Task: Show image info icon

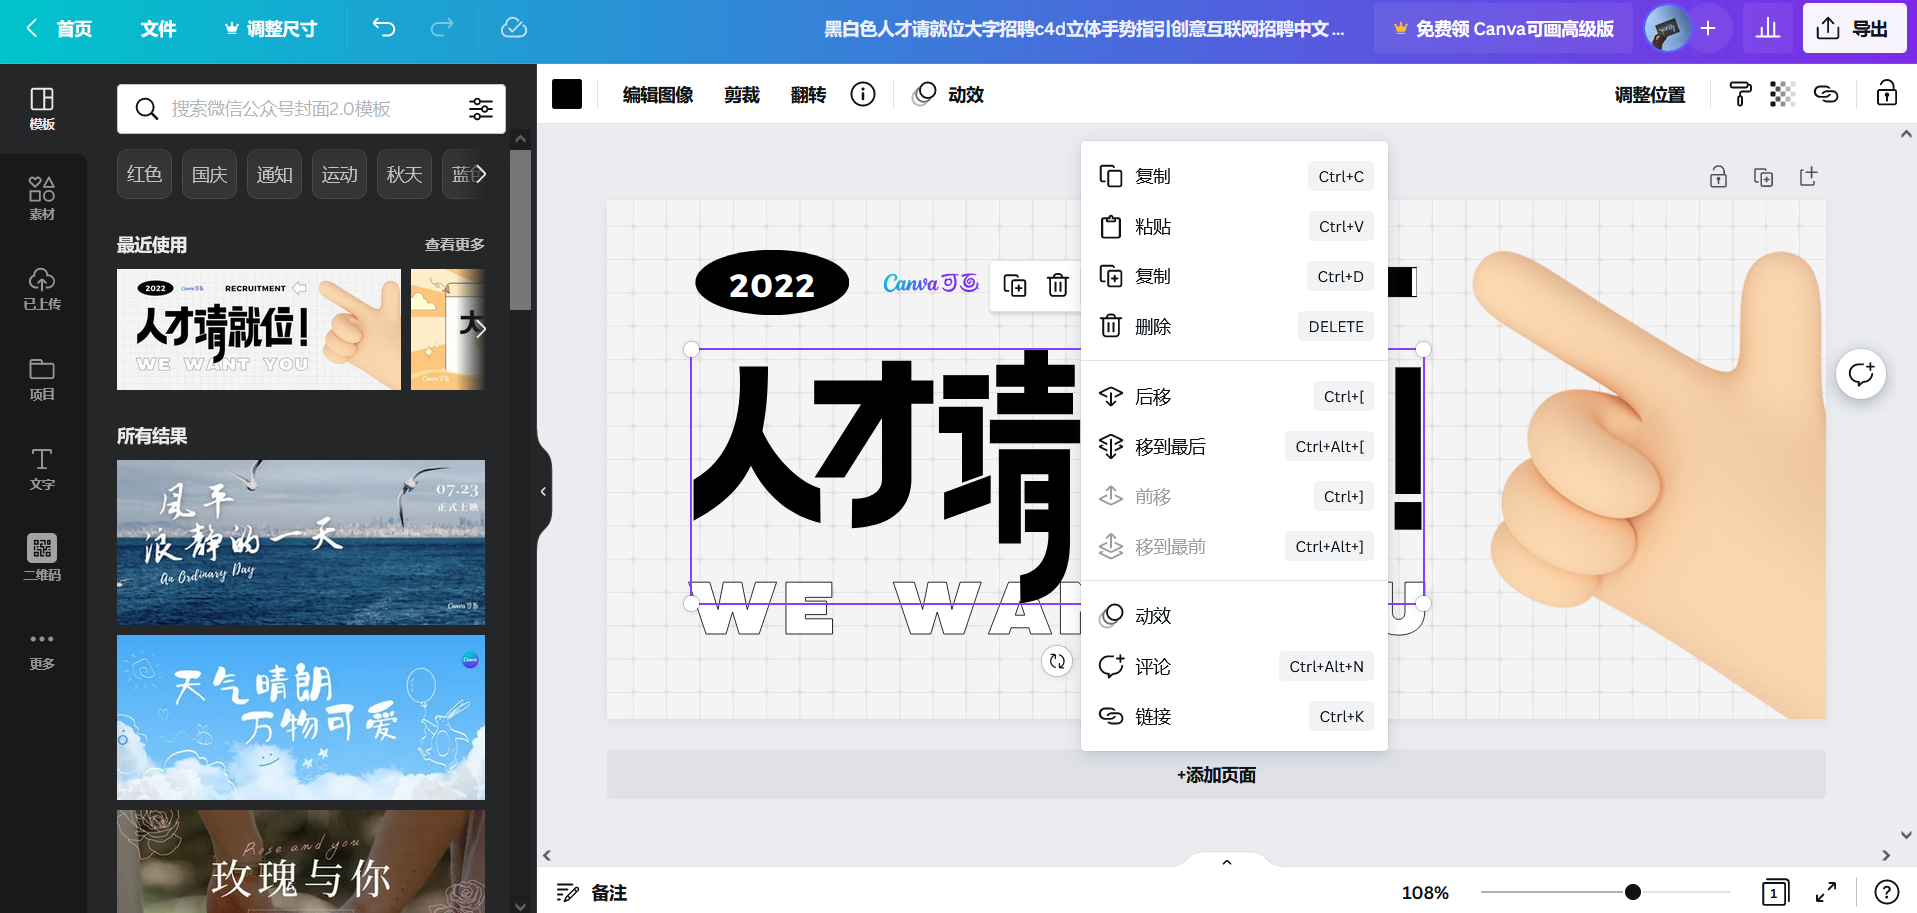Action: click(863, 94)
